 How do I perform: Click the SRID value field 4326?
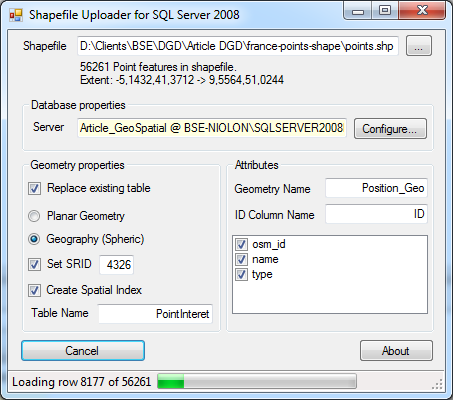click(x=117, y=265)
